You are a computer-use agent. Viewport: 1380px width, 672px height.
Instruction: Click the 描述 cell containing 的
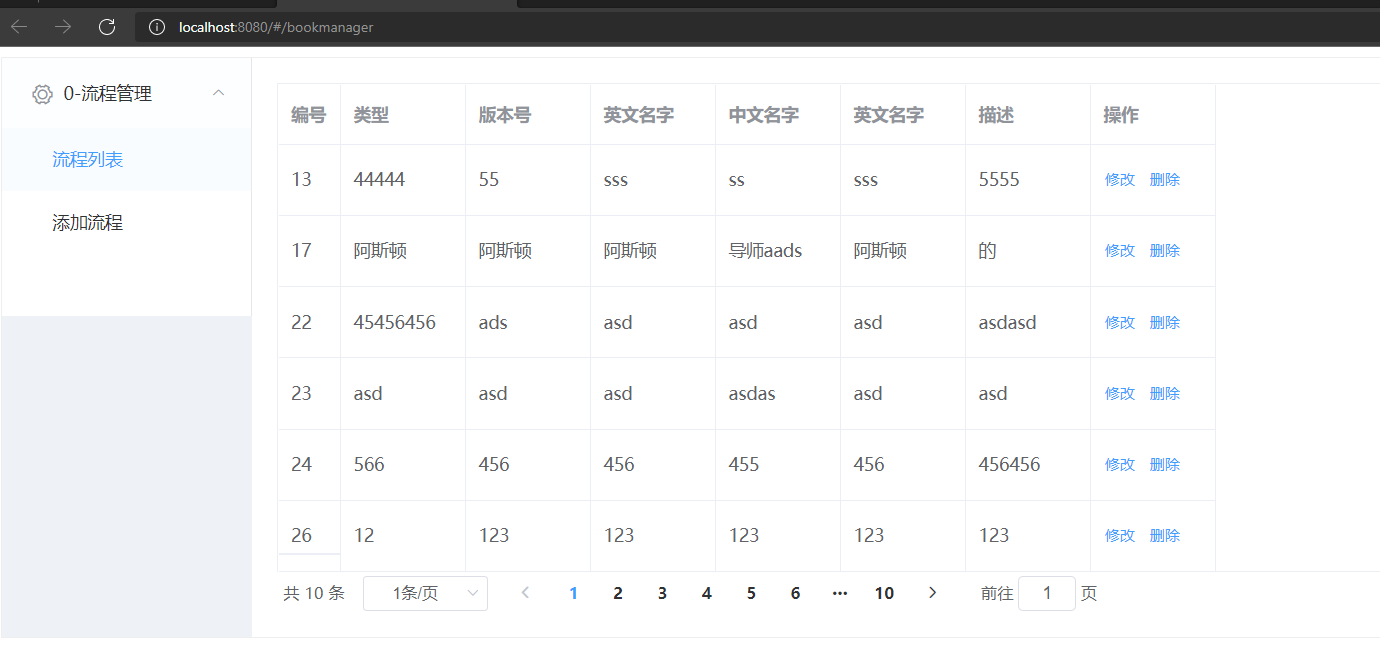(x=1028, y=251)
